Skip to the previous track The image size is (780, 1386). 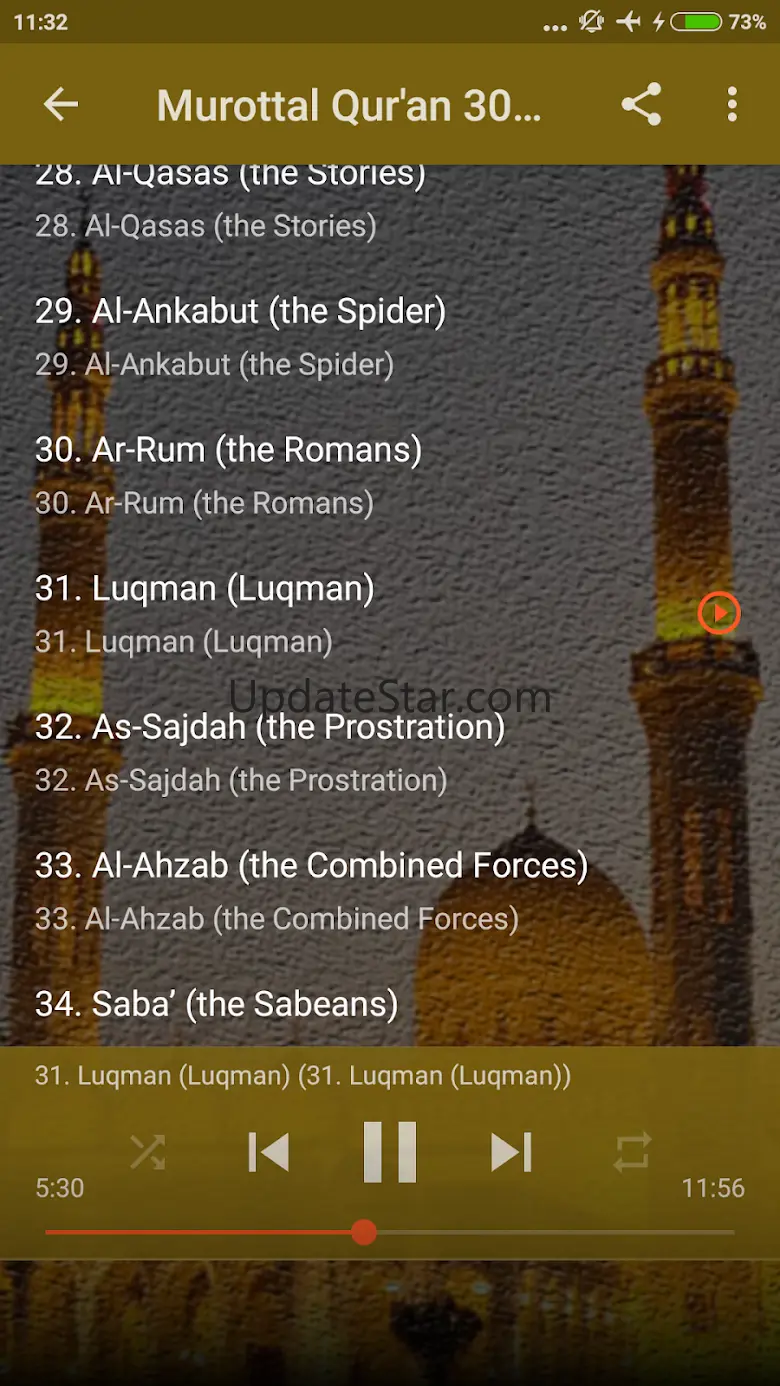pos(269,1152)
